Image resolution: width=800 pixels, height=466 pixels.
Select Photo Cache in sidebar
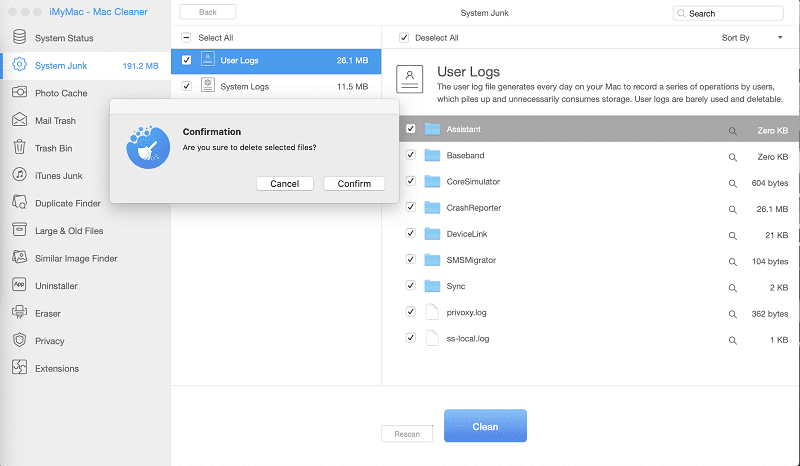[x=85, y=93]
